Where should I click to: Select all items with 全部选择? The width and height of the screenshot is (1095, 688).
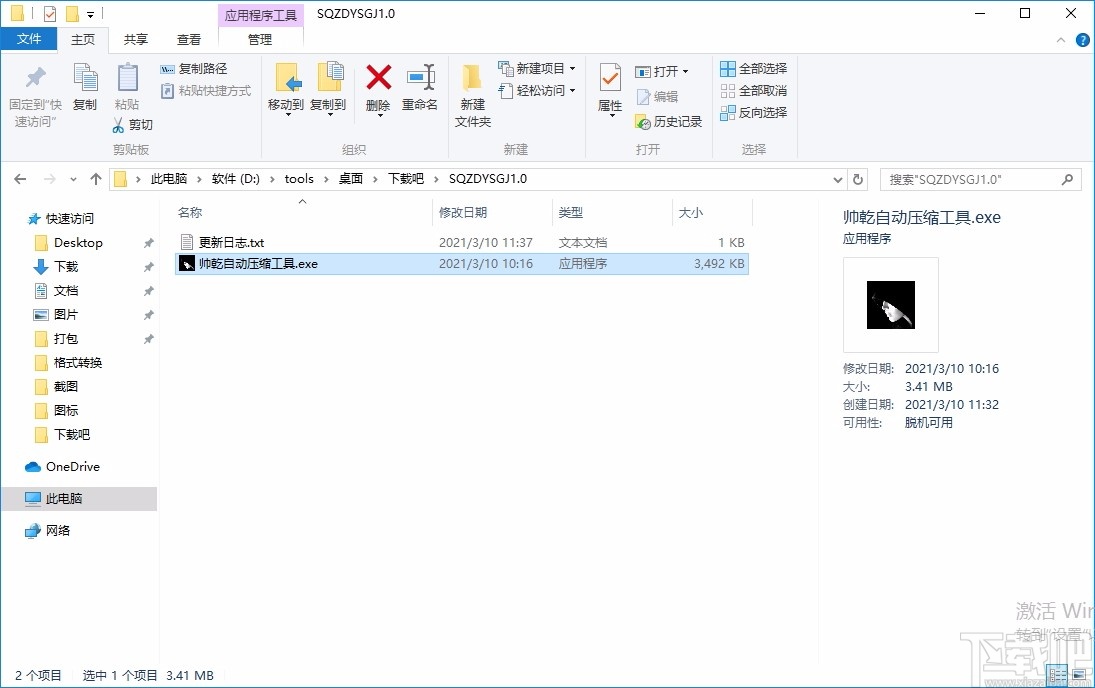click(753, 68)
